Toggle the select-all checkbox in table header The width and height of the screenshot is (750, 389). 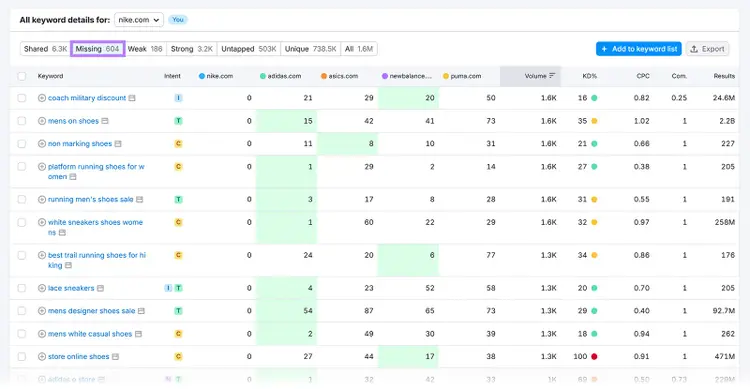[22, 76]
